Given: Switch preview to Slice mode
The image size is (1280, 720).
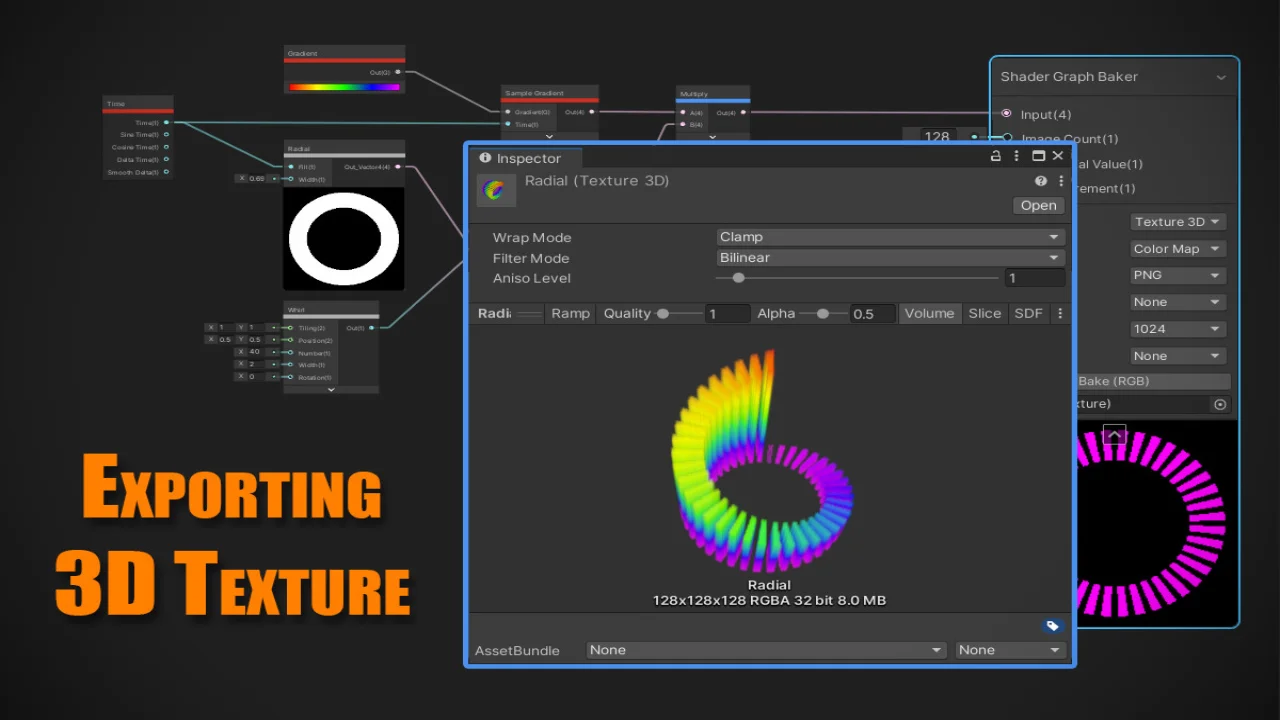Looking at the screenshot, I should point(984,313).
